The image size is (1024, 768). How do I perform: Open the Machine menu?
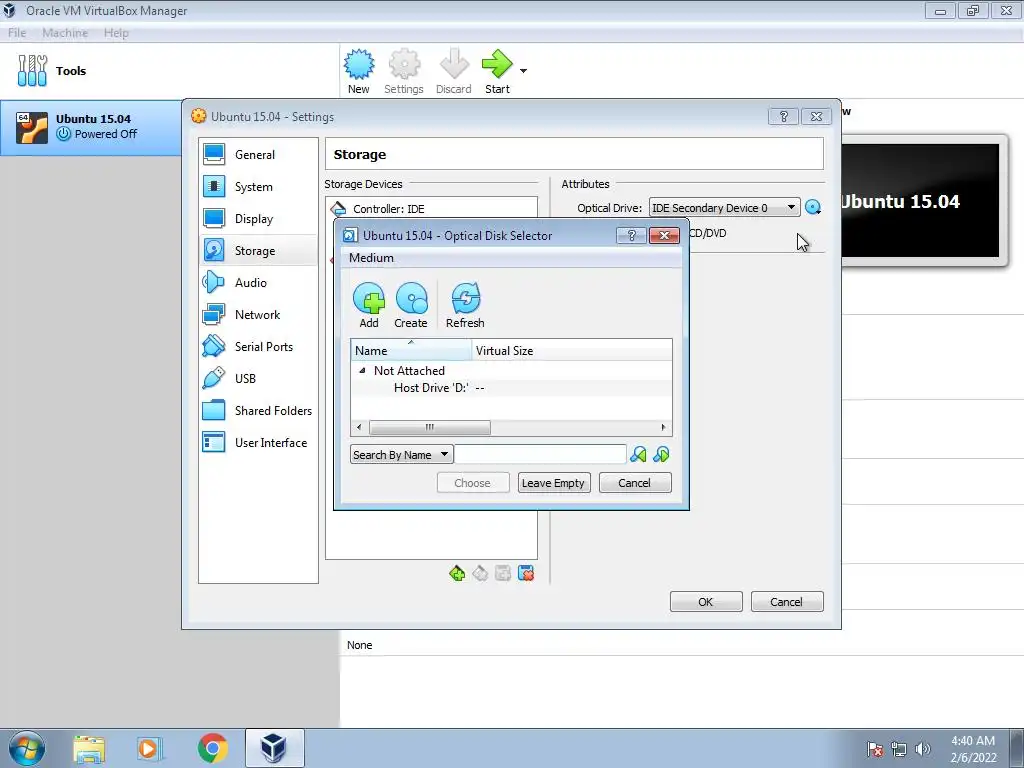tap(65, 33)
